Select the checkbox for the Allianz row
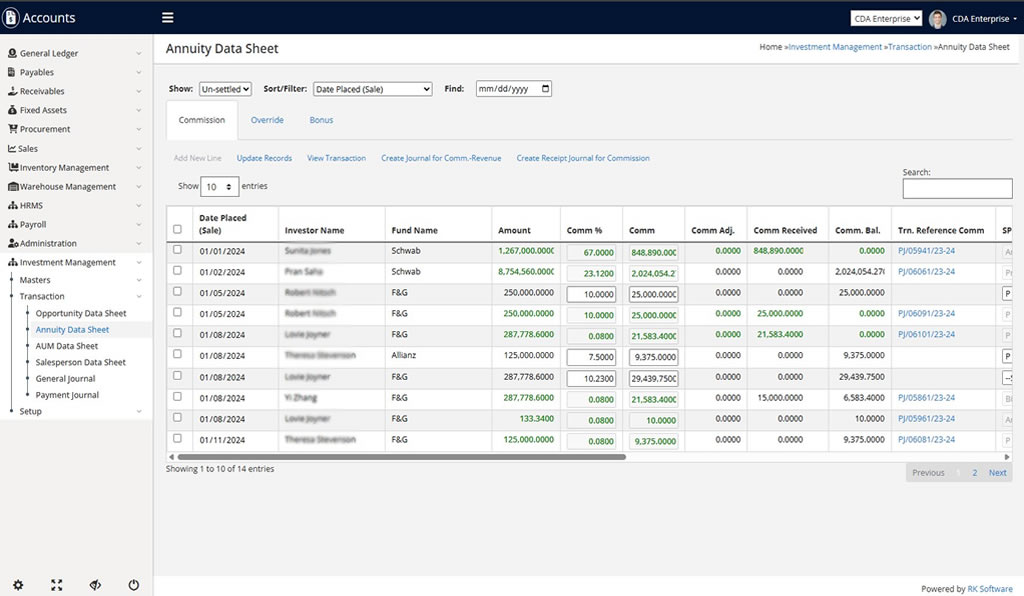Screen dimensions: 1024x596 [178, 354]
